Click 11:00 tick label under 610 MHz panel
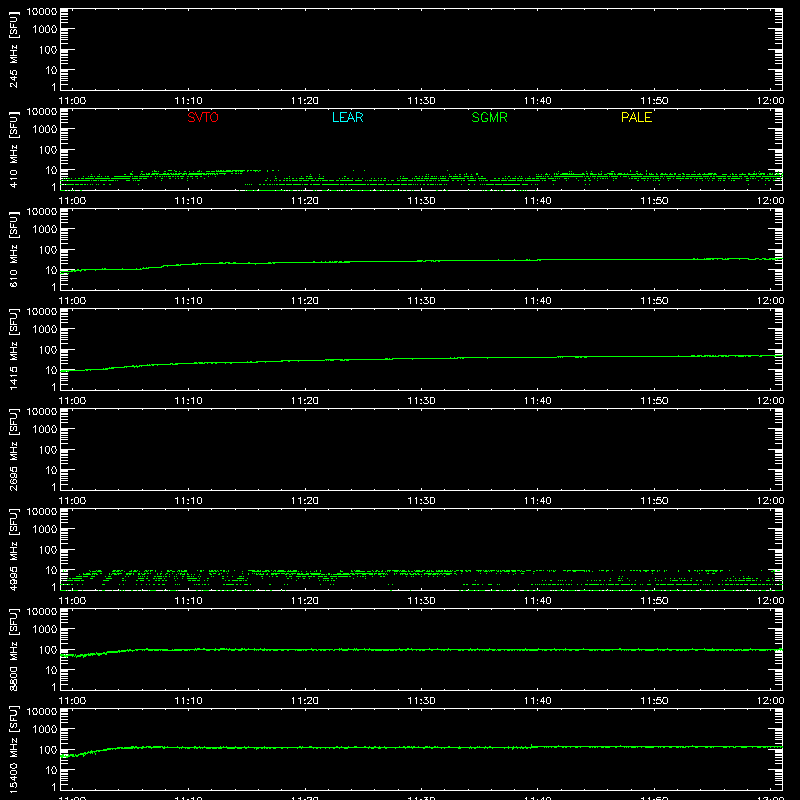The image size is (800, 800). pyautogui.click(x=72, y=301)
